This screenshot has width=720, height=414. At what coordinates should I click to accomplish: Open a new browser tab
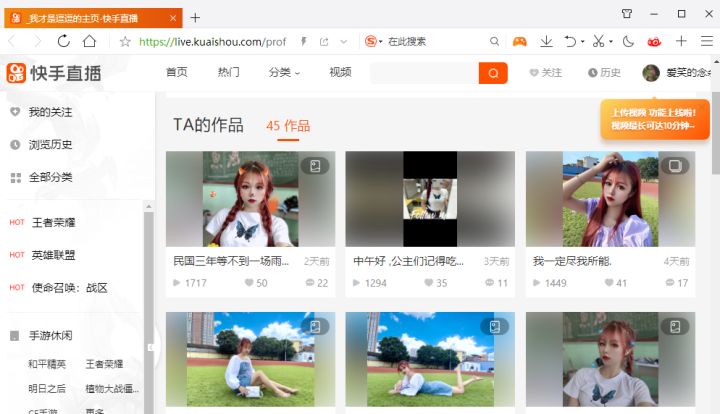click(x=195, y=17)
